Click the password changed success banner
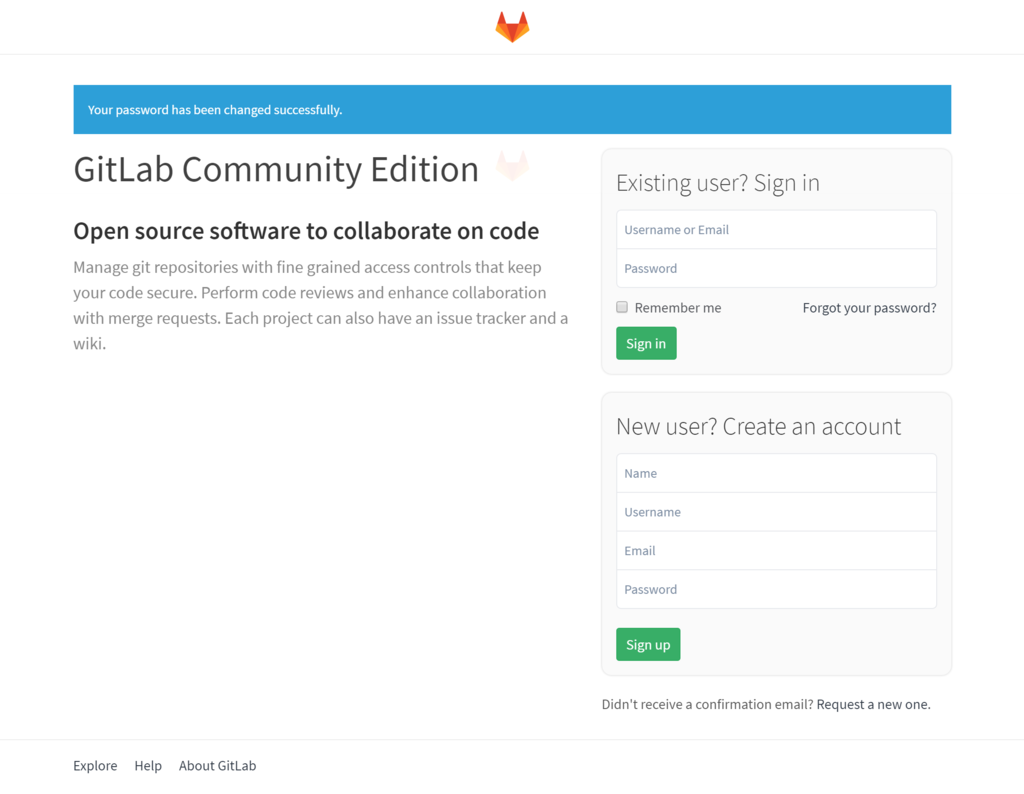The width and height of the screenshot is (1024, 794). [512, 110]
